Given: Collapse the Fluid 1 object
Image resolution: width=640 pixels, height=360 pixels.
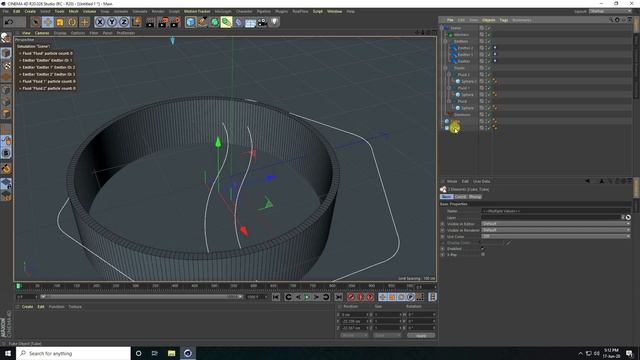Looking at the screenshot, I should (449, 88).
